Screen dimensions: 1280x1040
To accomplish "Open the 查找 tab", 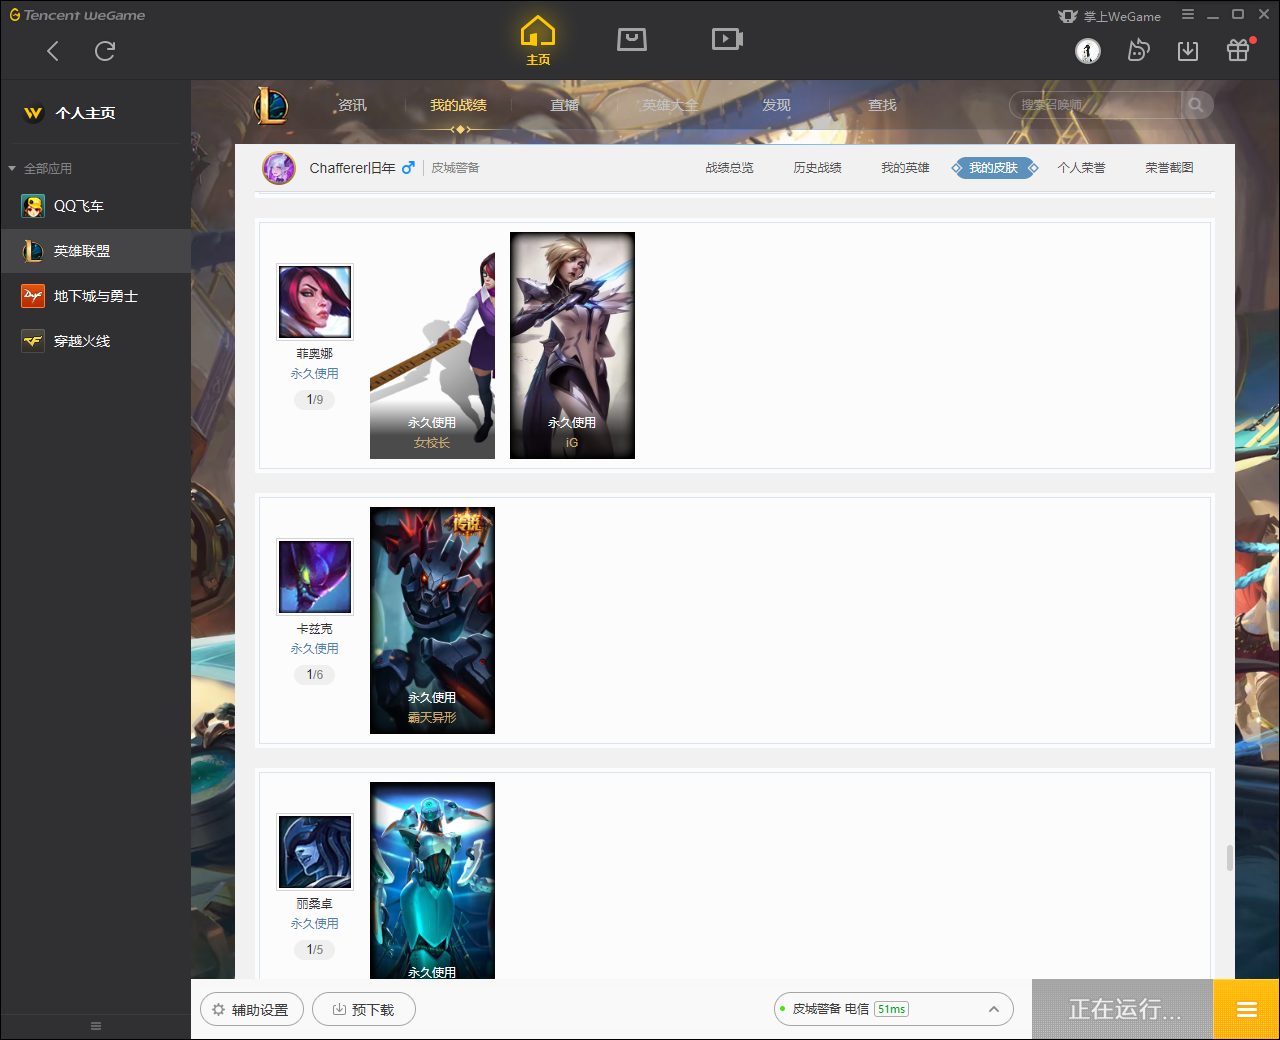I will pyautogui.click(x=883, y=105).
